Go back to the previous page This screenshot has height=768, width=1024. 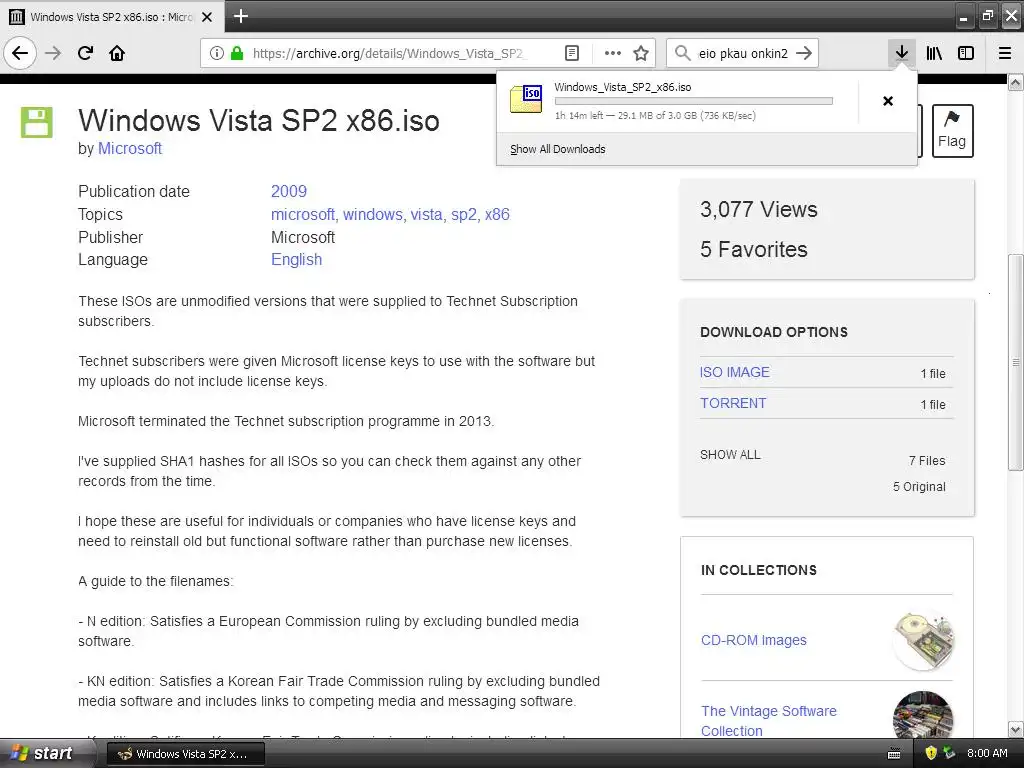pyautogui.click(x=20, y=53)
